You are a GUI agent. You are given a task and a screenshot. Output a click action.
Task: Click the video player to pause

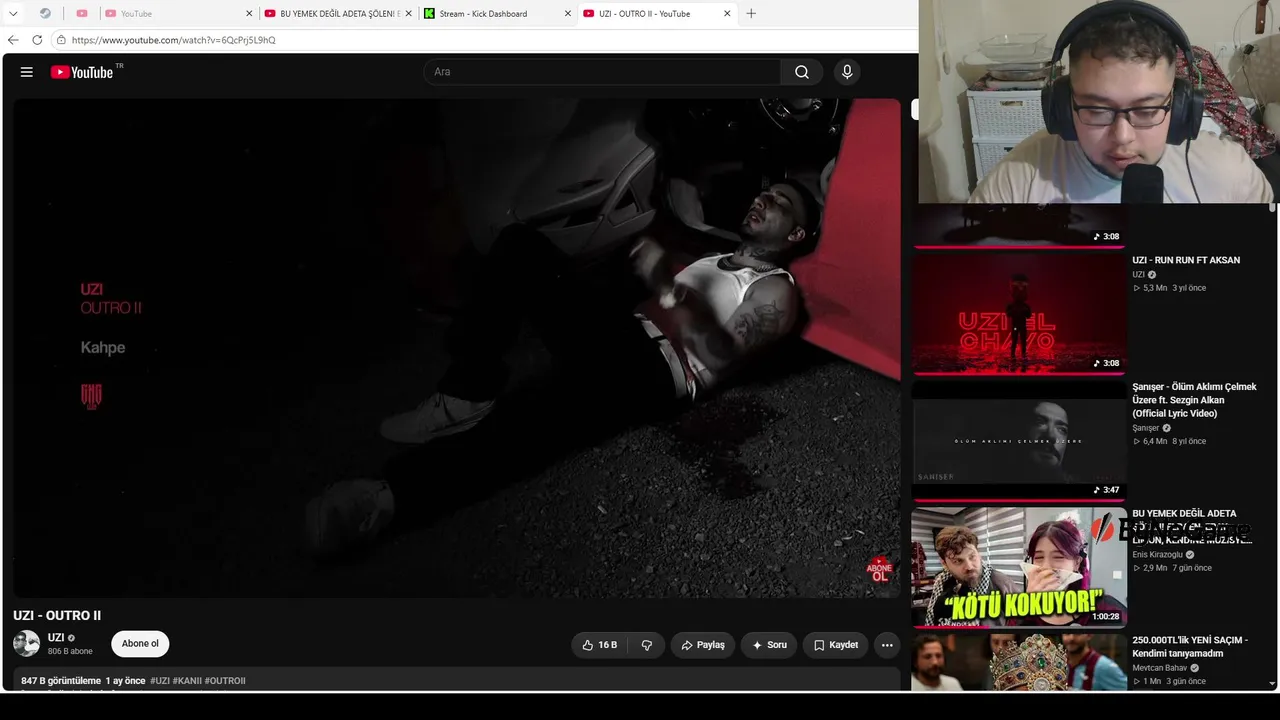pos(457,348)
